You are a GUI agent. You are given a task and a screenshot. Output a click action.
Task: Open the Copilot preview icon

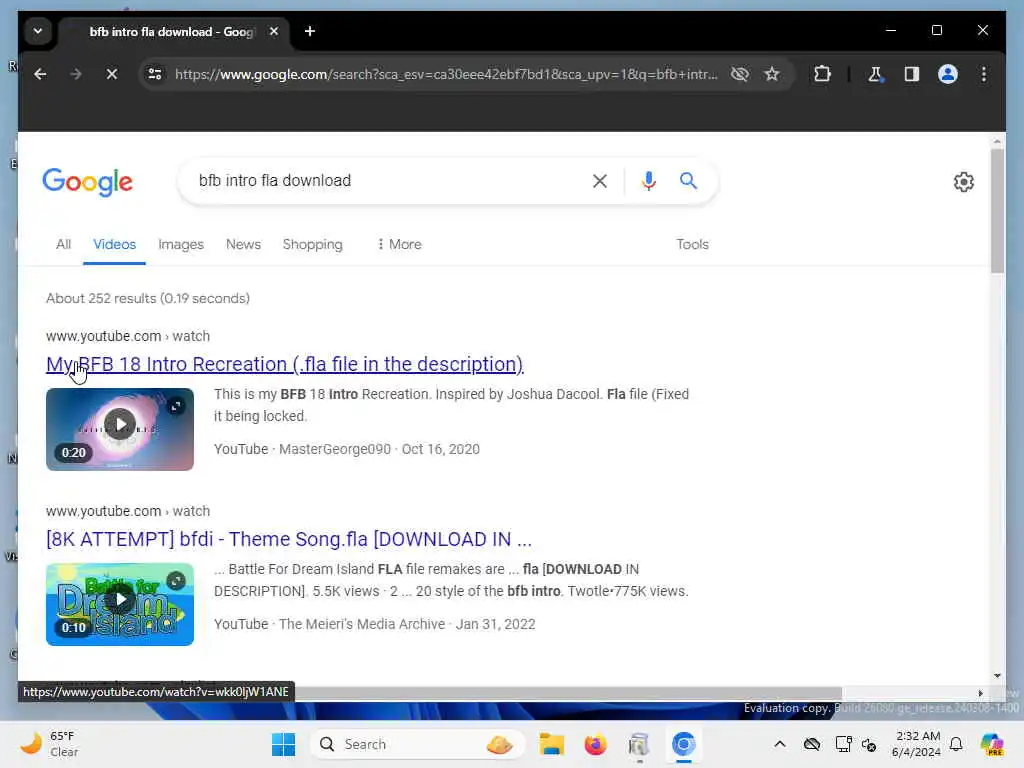(x=991, y=744)
